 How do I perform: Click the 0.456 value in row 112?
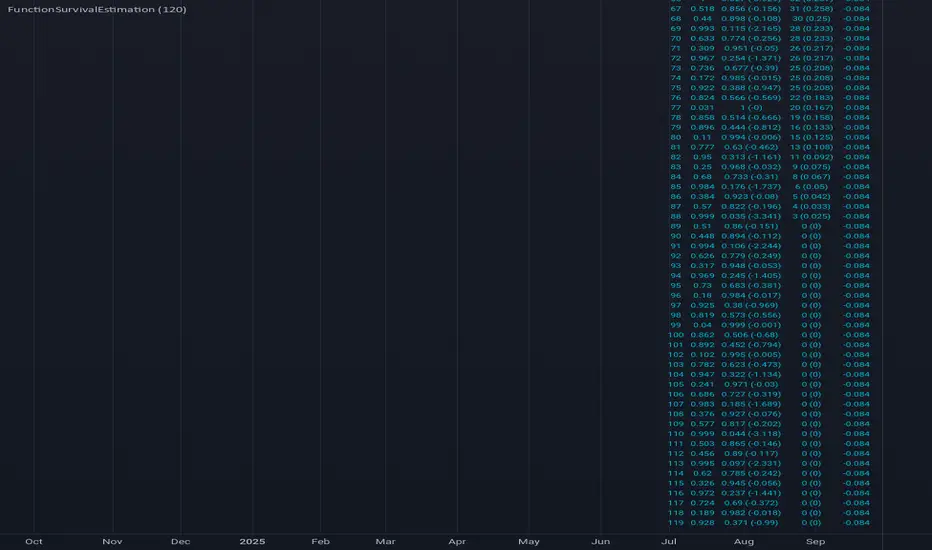(703, 454)
